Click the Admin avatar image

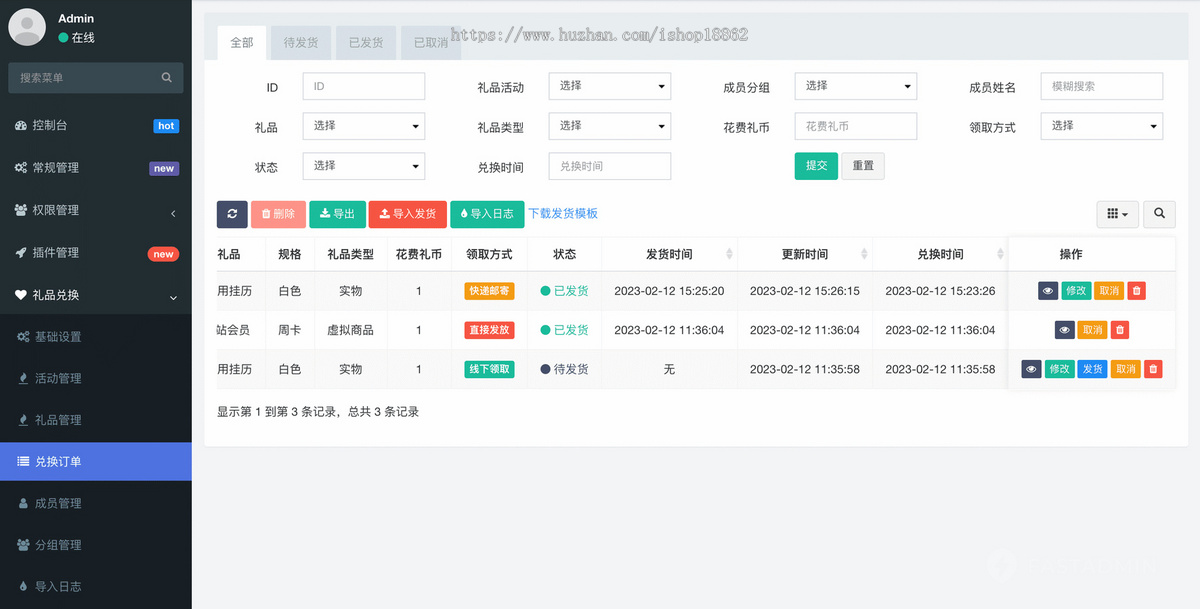pos(26,26)
